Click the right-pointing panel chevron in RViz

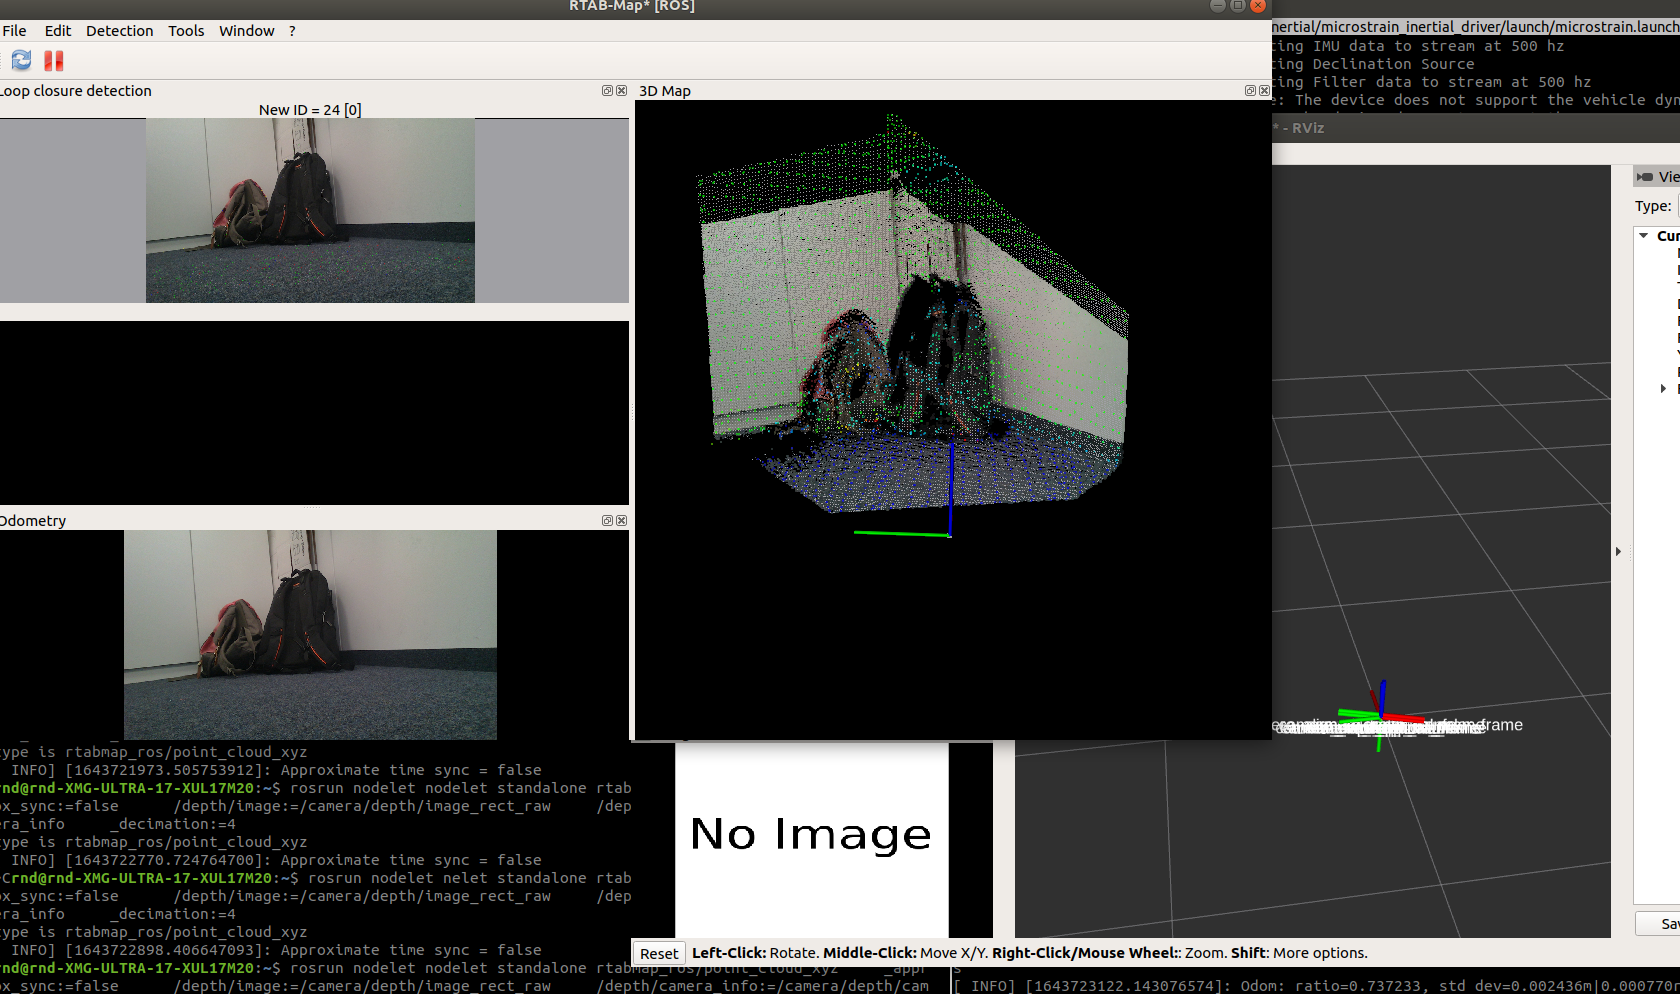pyautogui.click(x=1618, y=551)
